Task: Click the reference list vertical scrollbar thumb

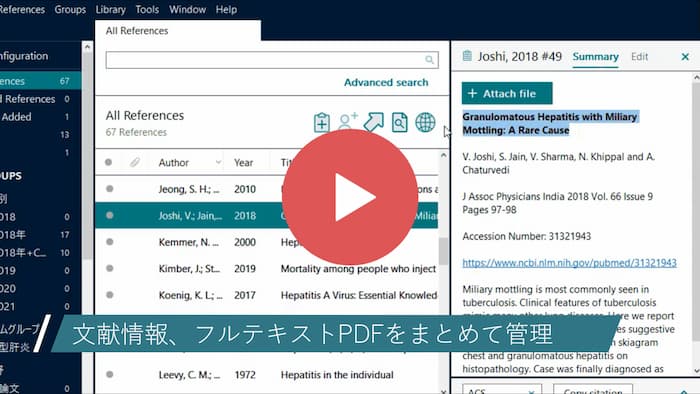Action: click(x=443, y=251)
